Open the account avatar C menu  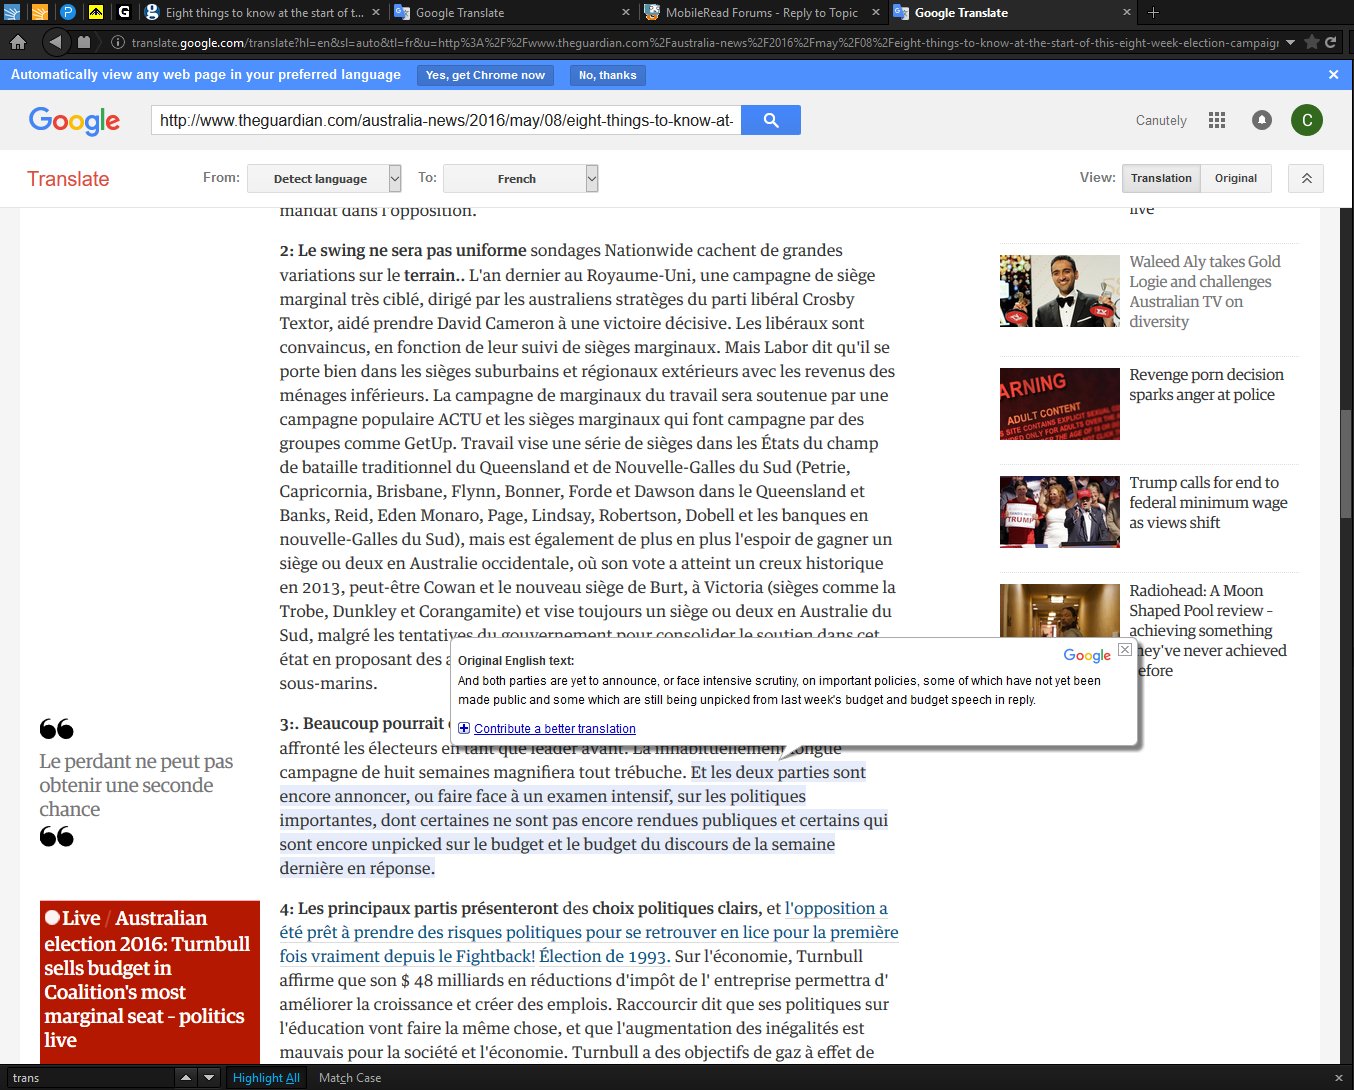click(x=1307, y=120)
